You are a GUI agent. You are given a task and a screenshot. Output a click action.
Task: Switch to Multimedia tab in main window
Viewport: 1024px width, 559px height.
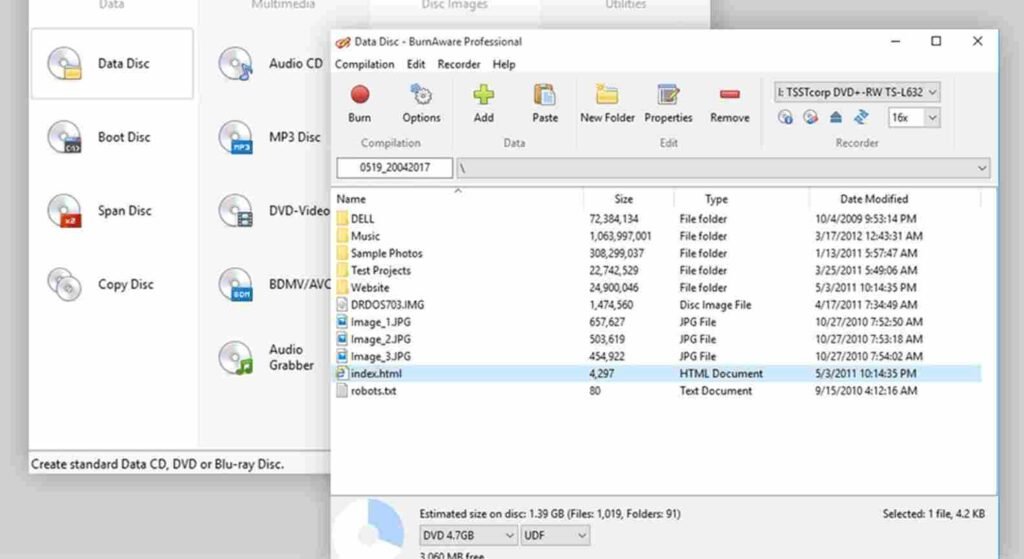[x=283, y=5]
